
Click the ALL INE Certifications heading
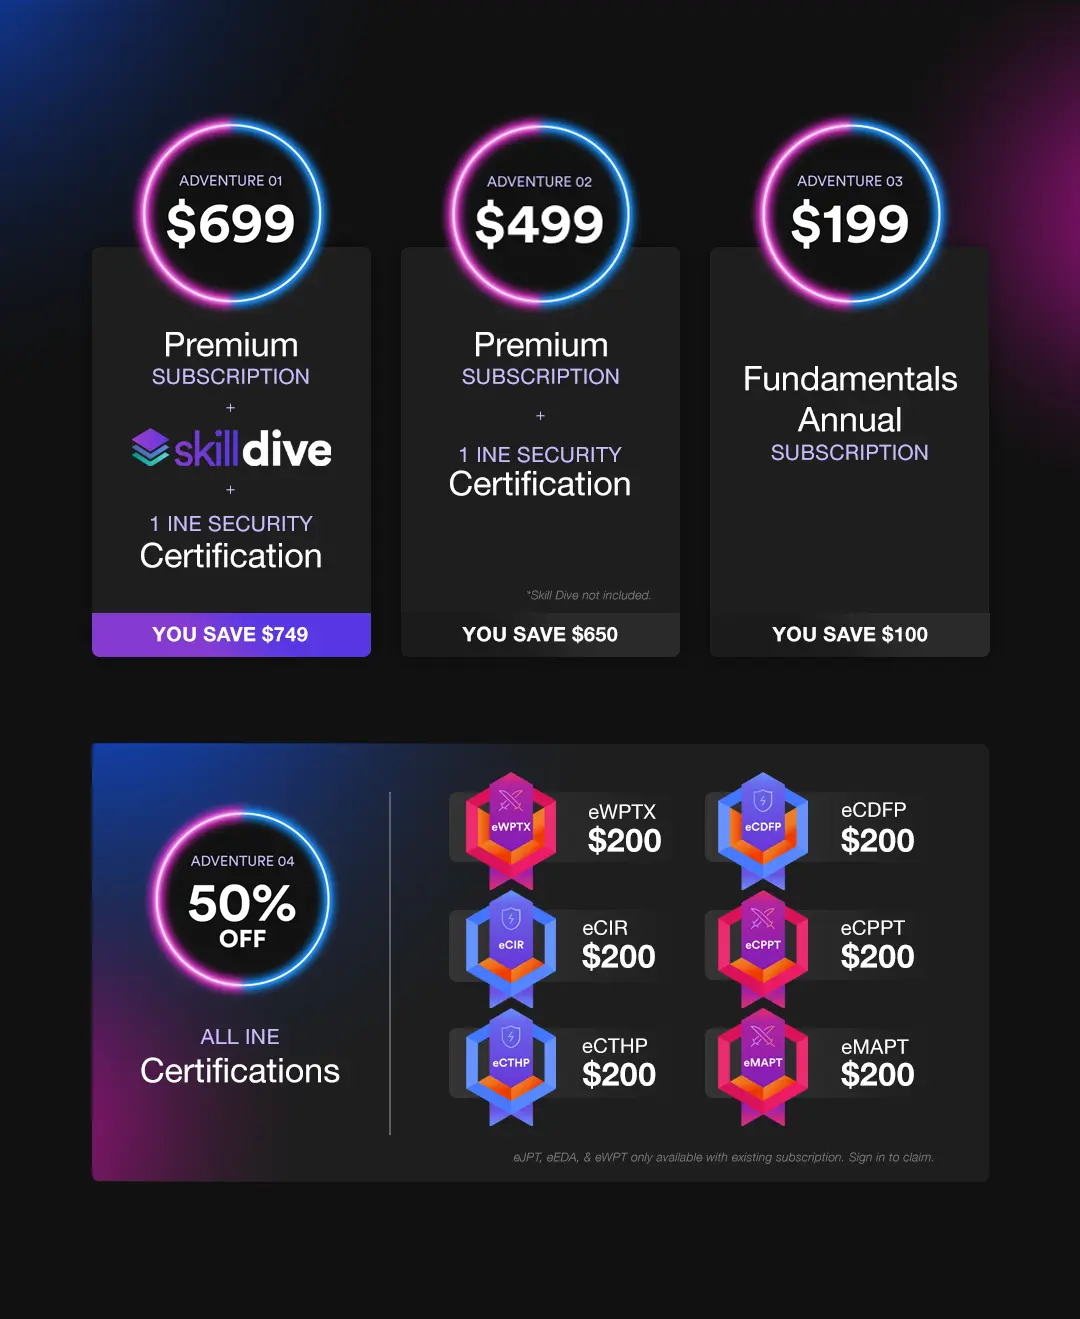240,1057
